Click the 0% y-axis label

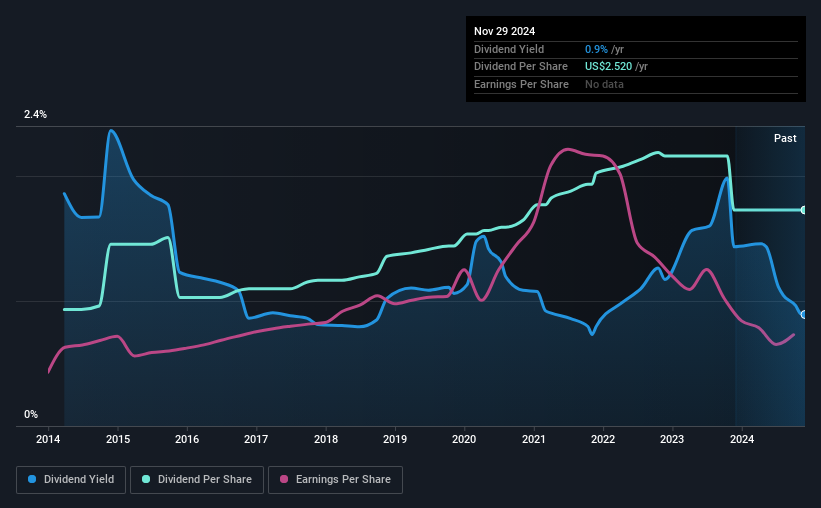point(31,414)
